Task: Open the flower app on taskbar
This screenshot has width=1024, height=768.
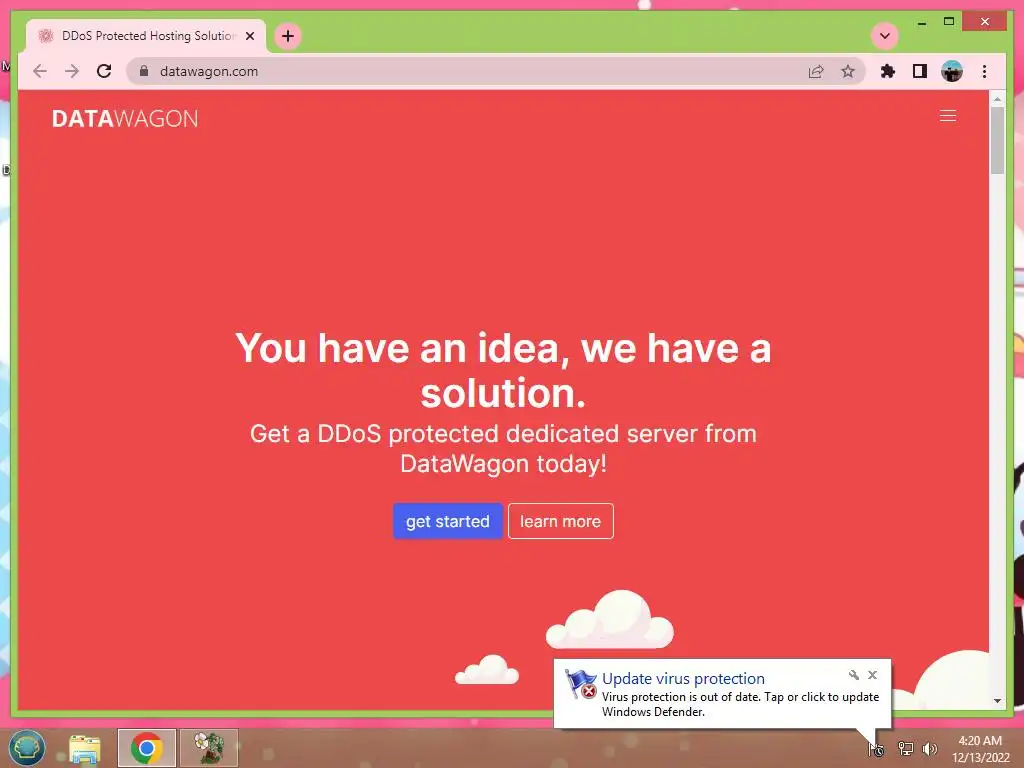Action: coord(209,748)
